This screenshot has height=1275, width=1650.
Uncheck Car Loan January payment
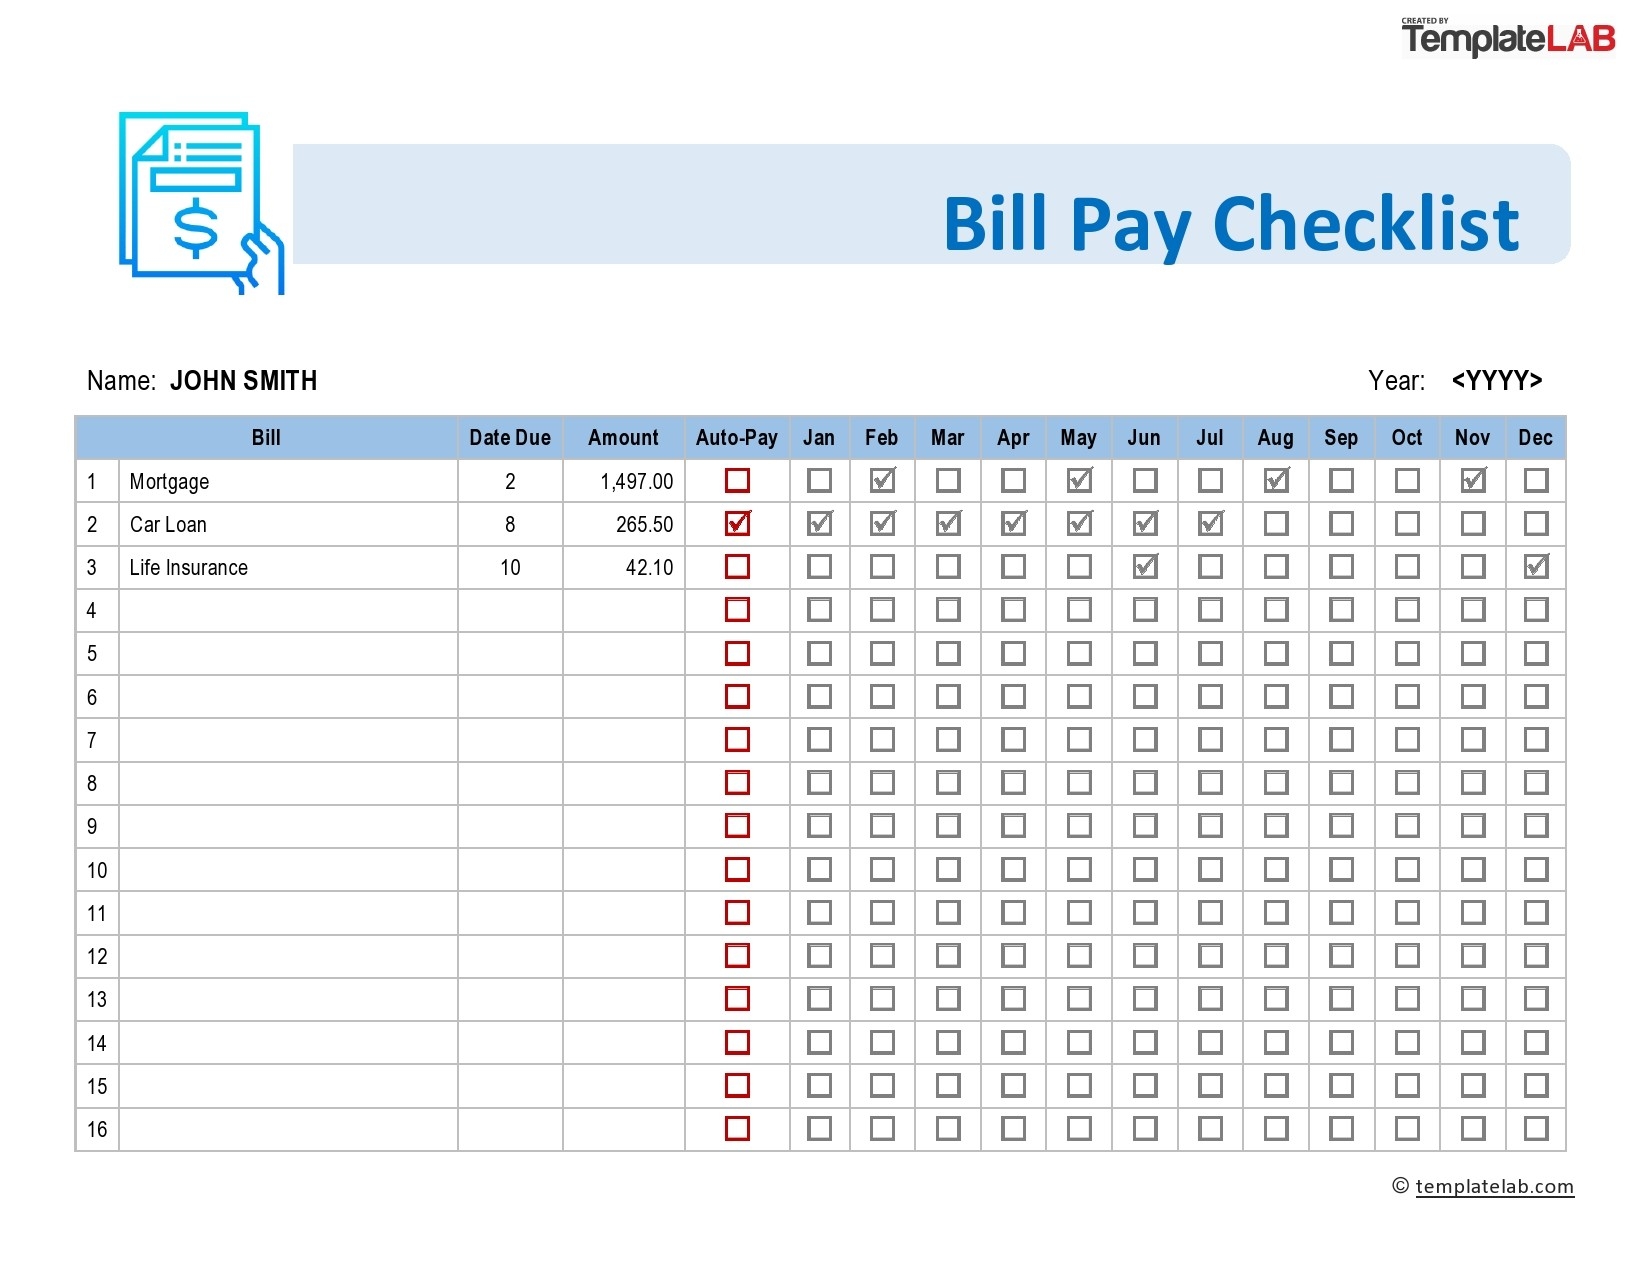tap(819, 524)
